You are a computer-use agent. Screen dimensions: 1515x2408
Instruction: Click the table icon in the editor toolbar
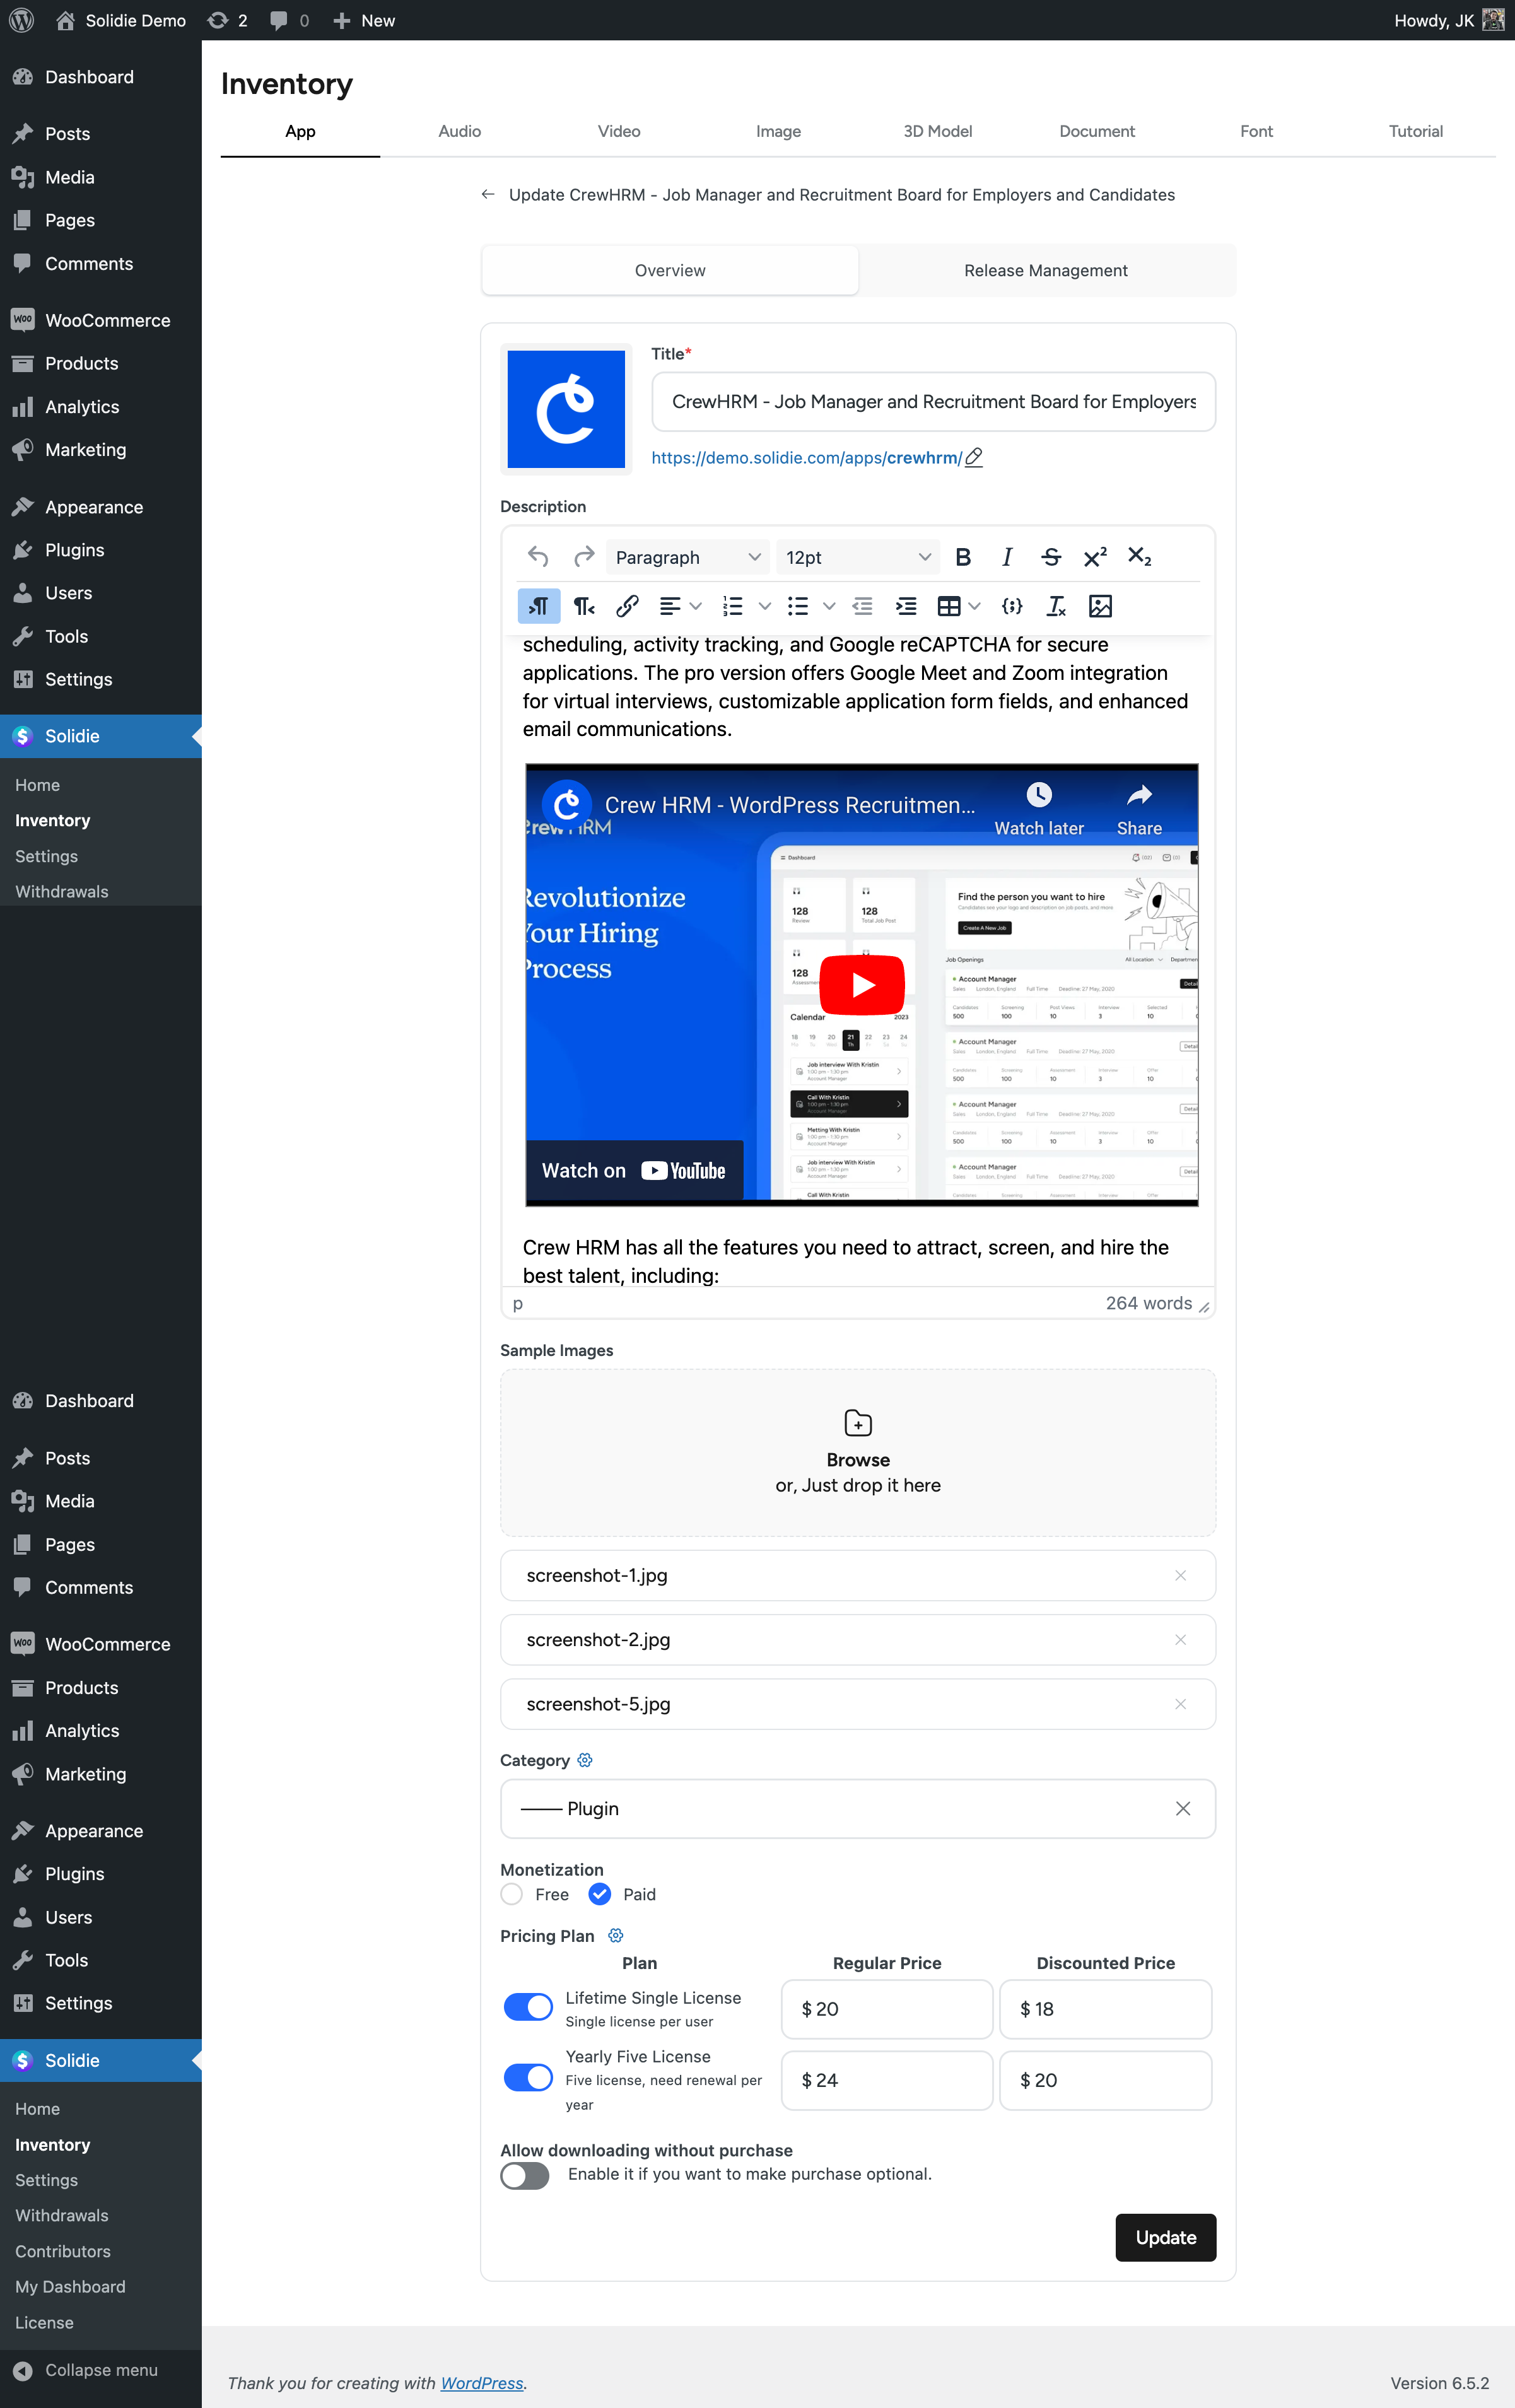(x=949, y=606)
